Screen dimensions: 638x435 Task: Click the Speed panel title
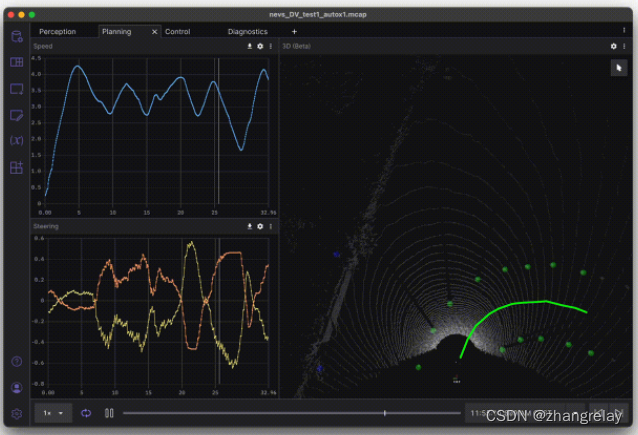(43, 46)
